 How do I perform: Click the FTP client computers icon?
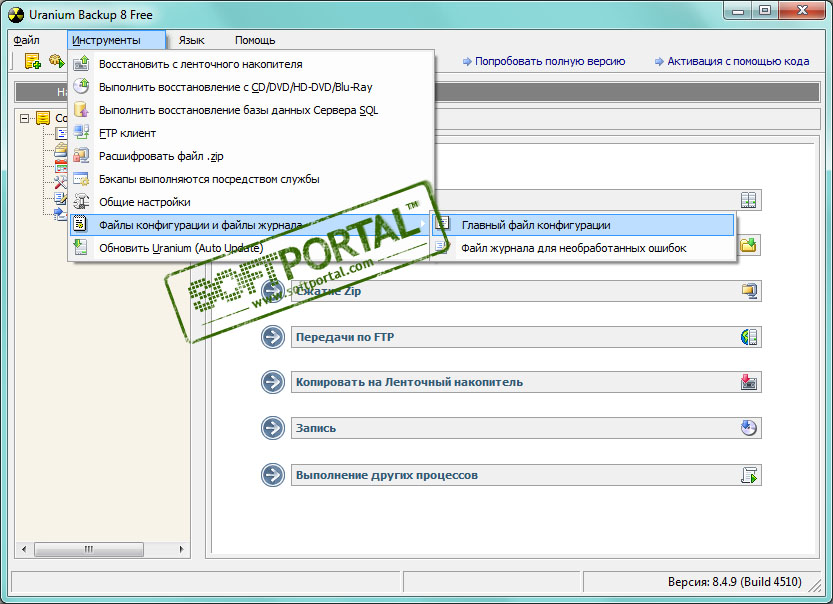(x=81, y=133)
